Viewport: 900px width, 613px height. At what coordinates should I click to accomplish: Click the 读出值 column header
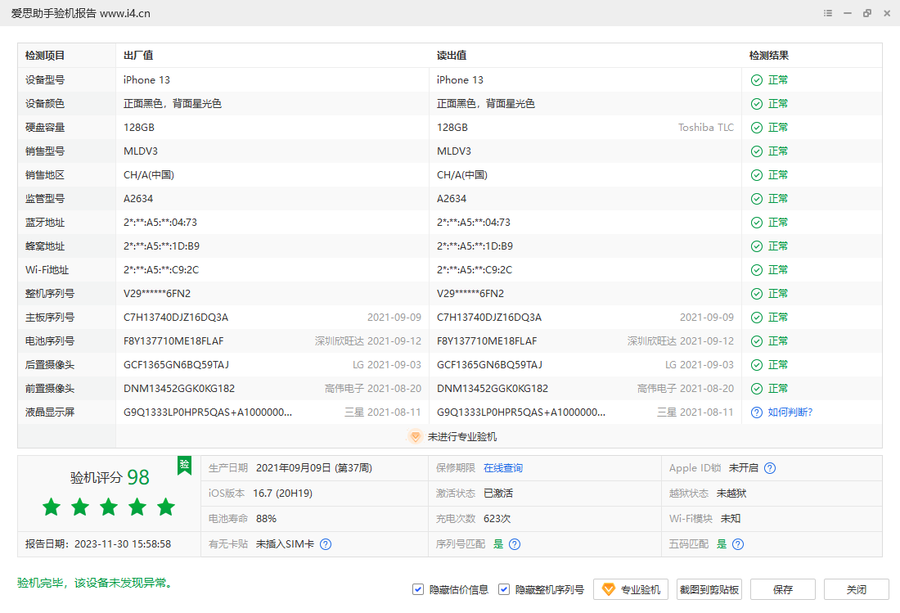tap(452, 56)
